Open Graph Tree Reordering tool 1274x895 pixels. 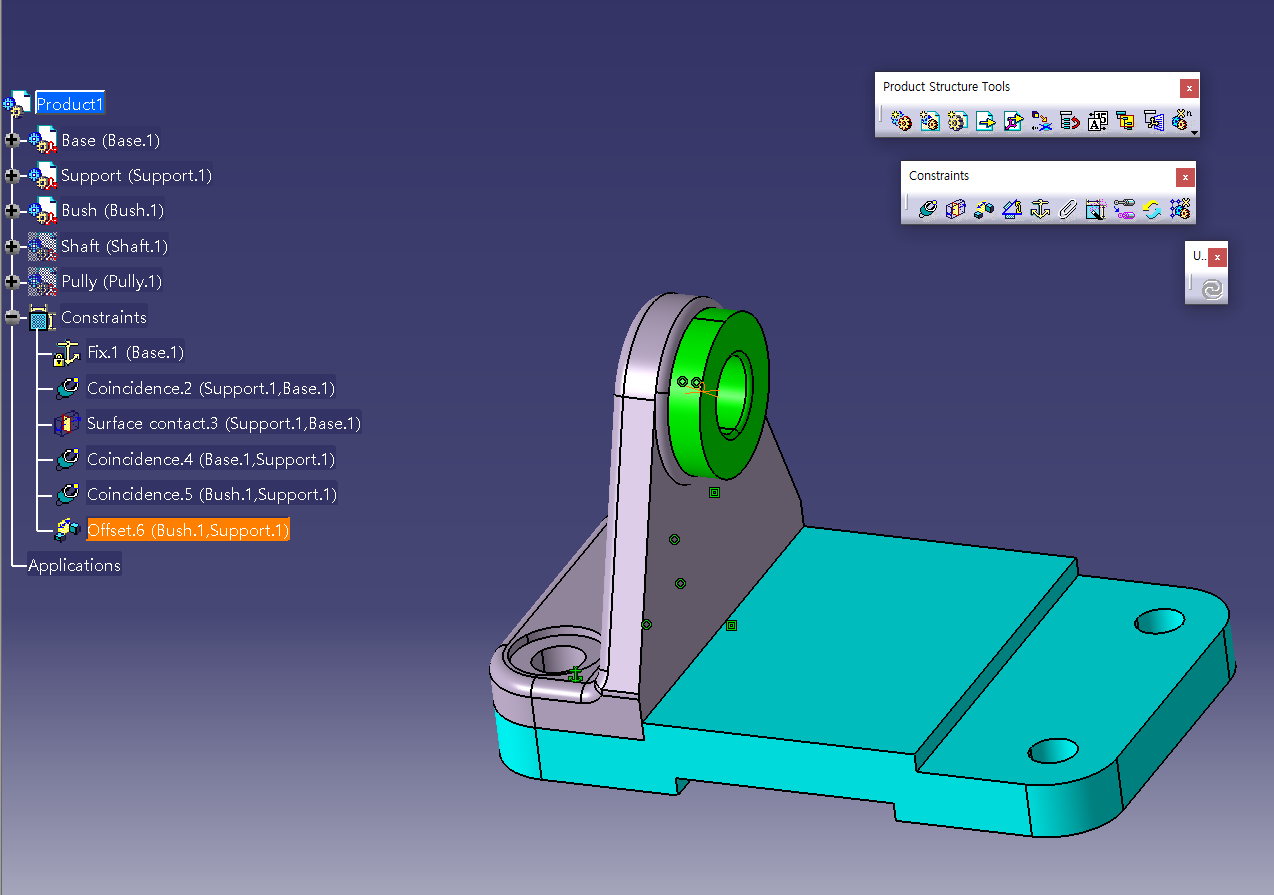pos(1070,121)
